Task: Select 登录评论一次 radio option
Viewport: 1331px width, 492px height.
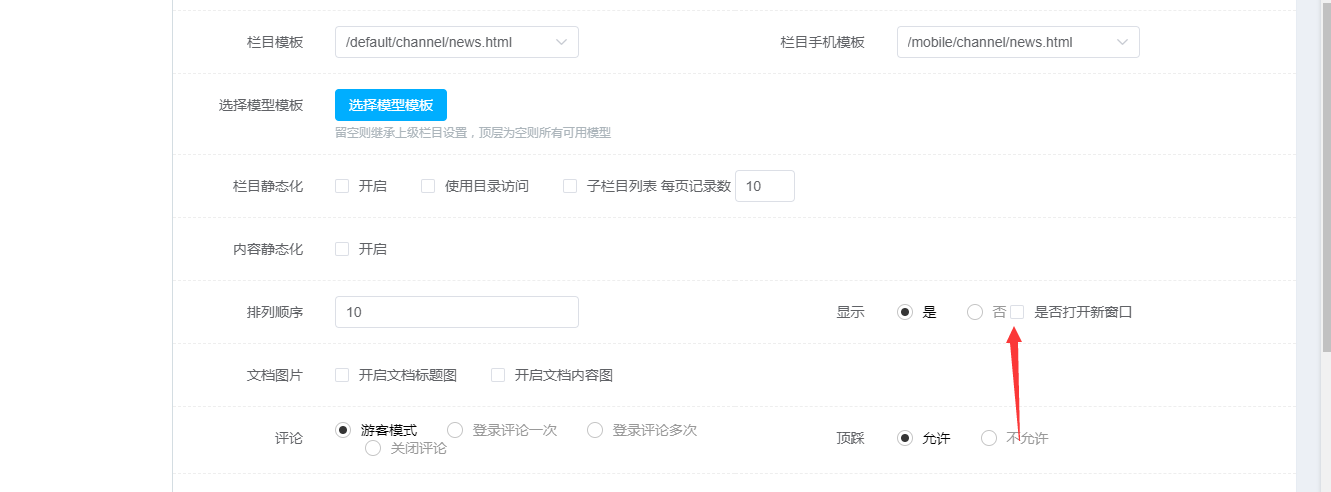Action: coord(455,430)
